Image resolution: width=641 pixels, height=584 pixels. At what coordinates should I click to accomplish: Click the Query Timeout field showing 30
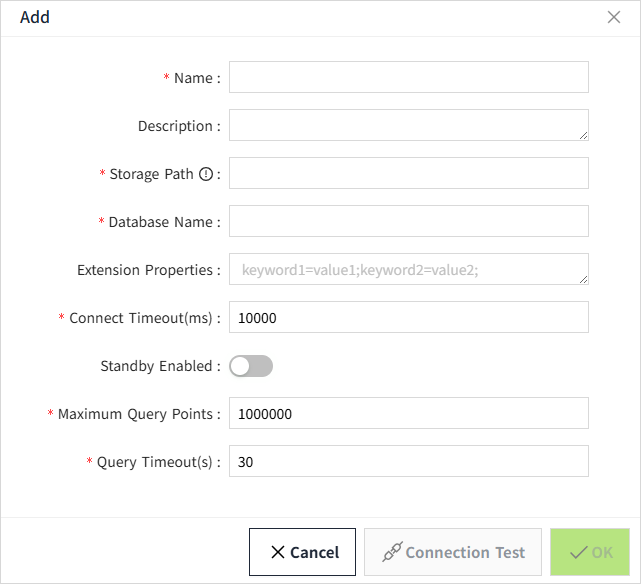click(x=408, y=461)
